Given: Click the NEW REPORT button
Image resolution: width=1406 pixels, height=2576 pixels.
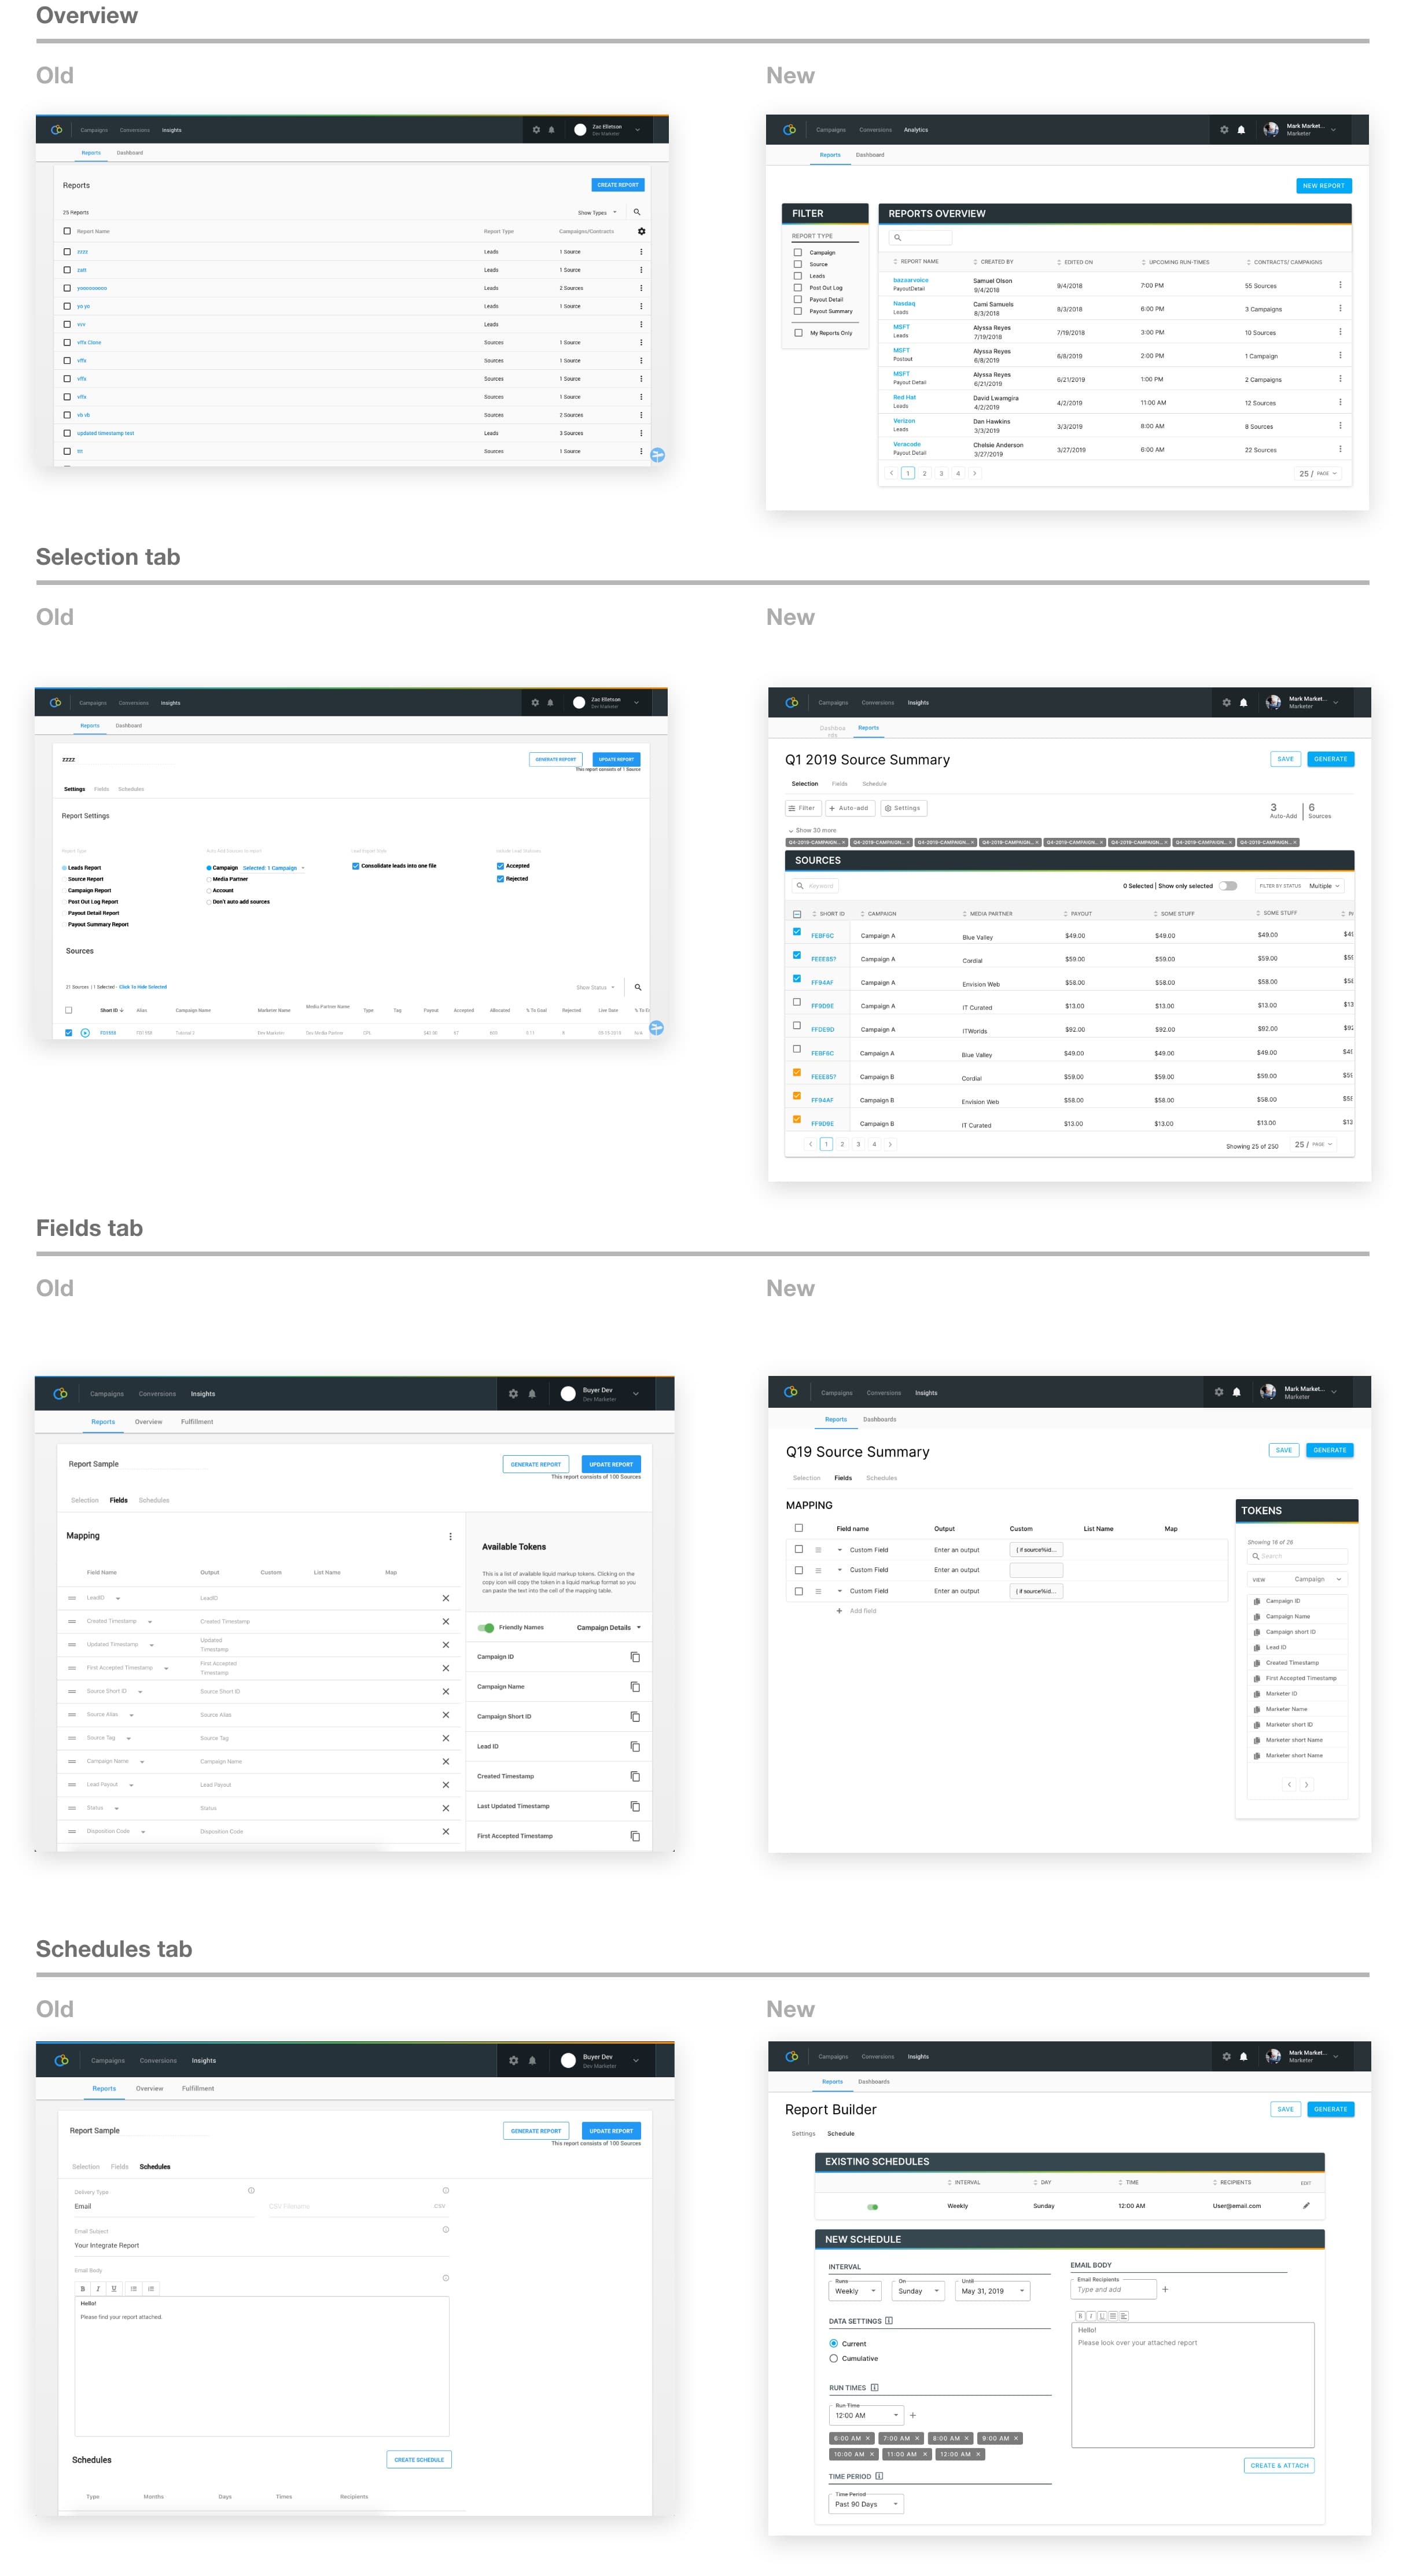Looking at the screenshot, I should click(x=1323, y=186).
